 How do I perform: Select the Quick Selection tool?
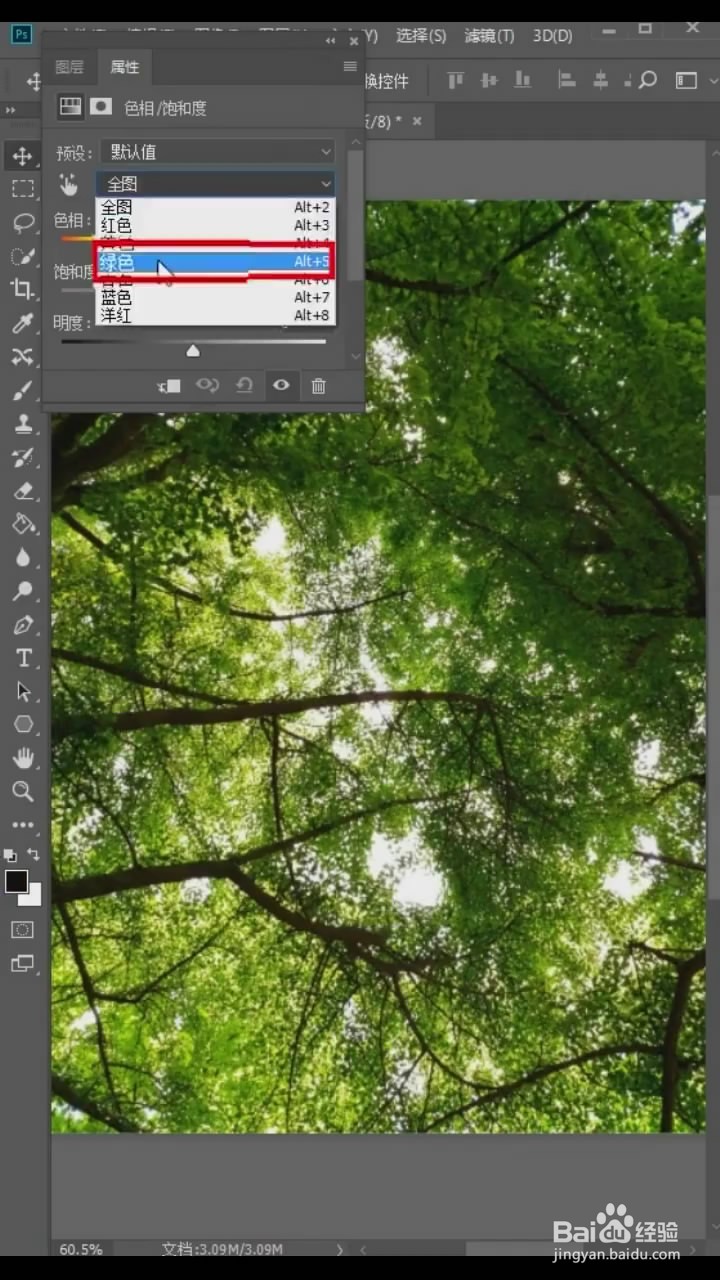click(21, 256)
